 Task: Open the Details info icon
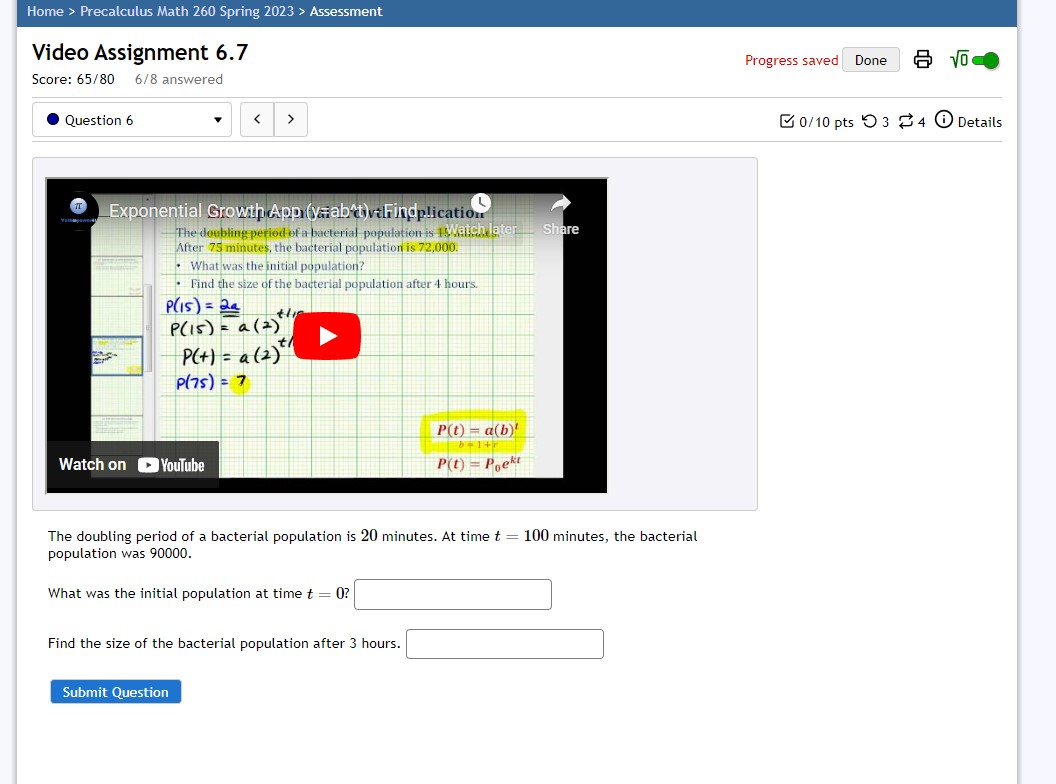point(944,121)
